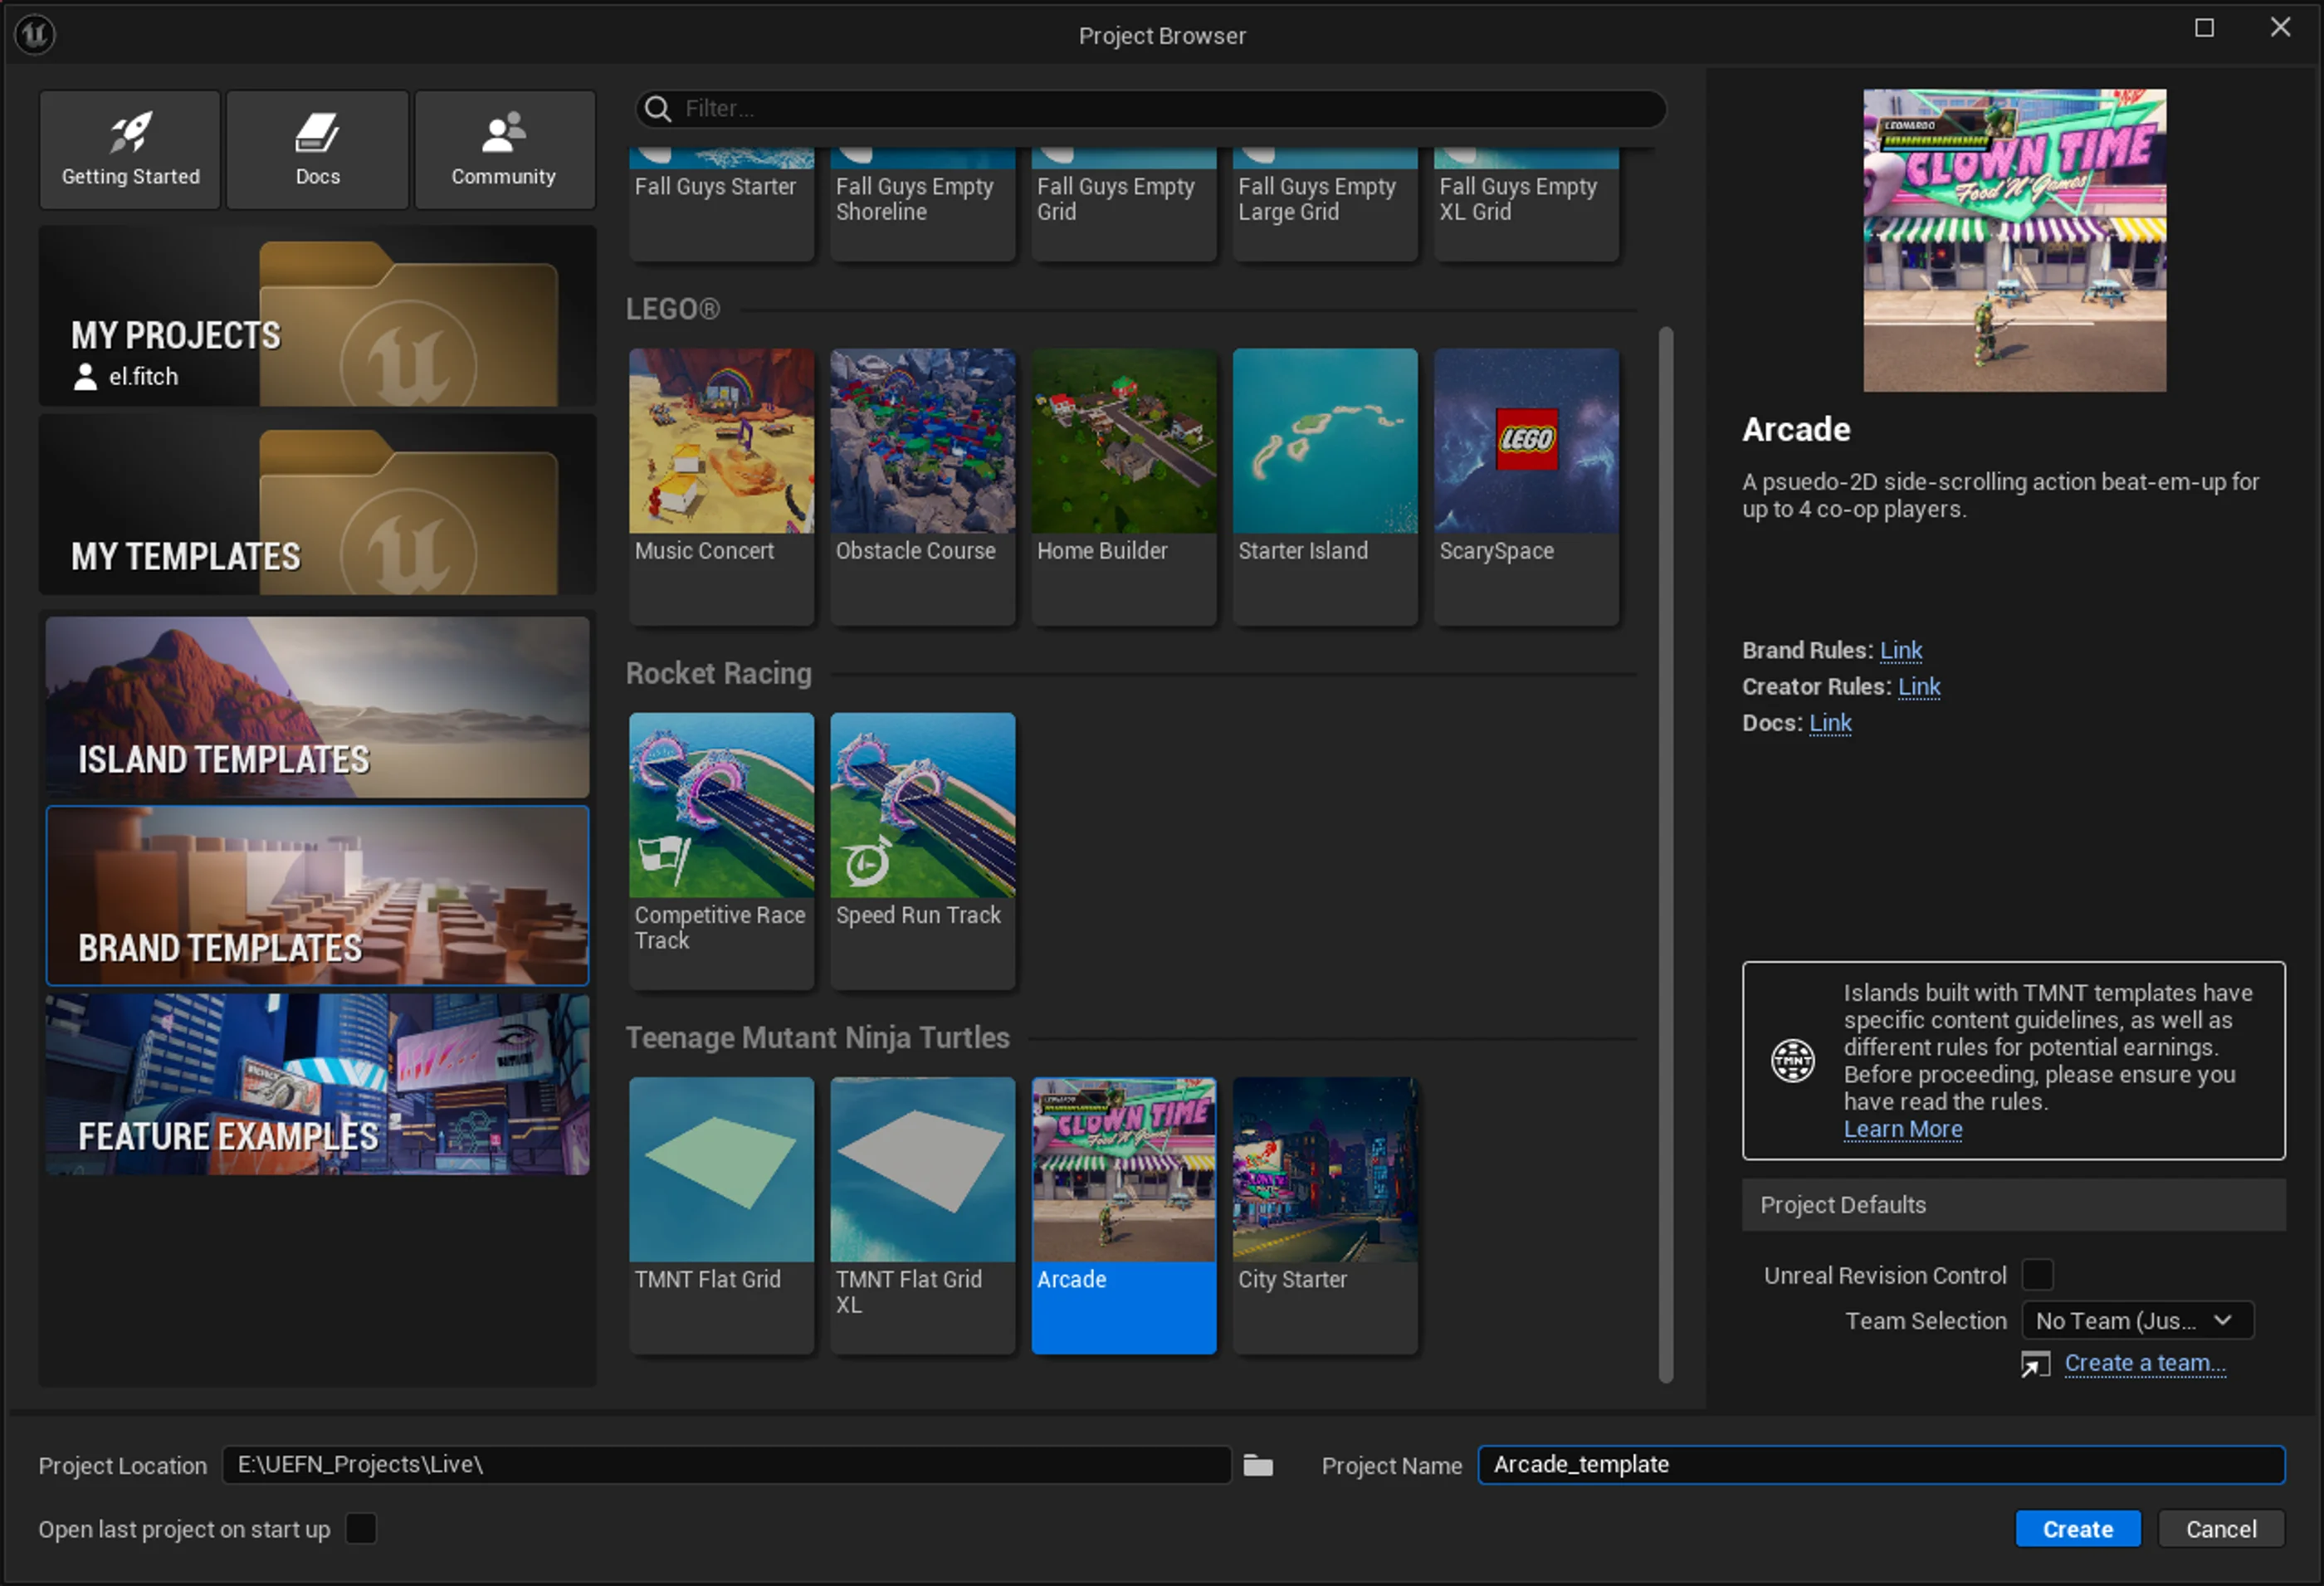Select the Competitive Race Track template
Screen dimensions: 2324x1586
[721, 850]
